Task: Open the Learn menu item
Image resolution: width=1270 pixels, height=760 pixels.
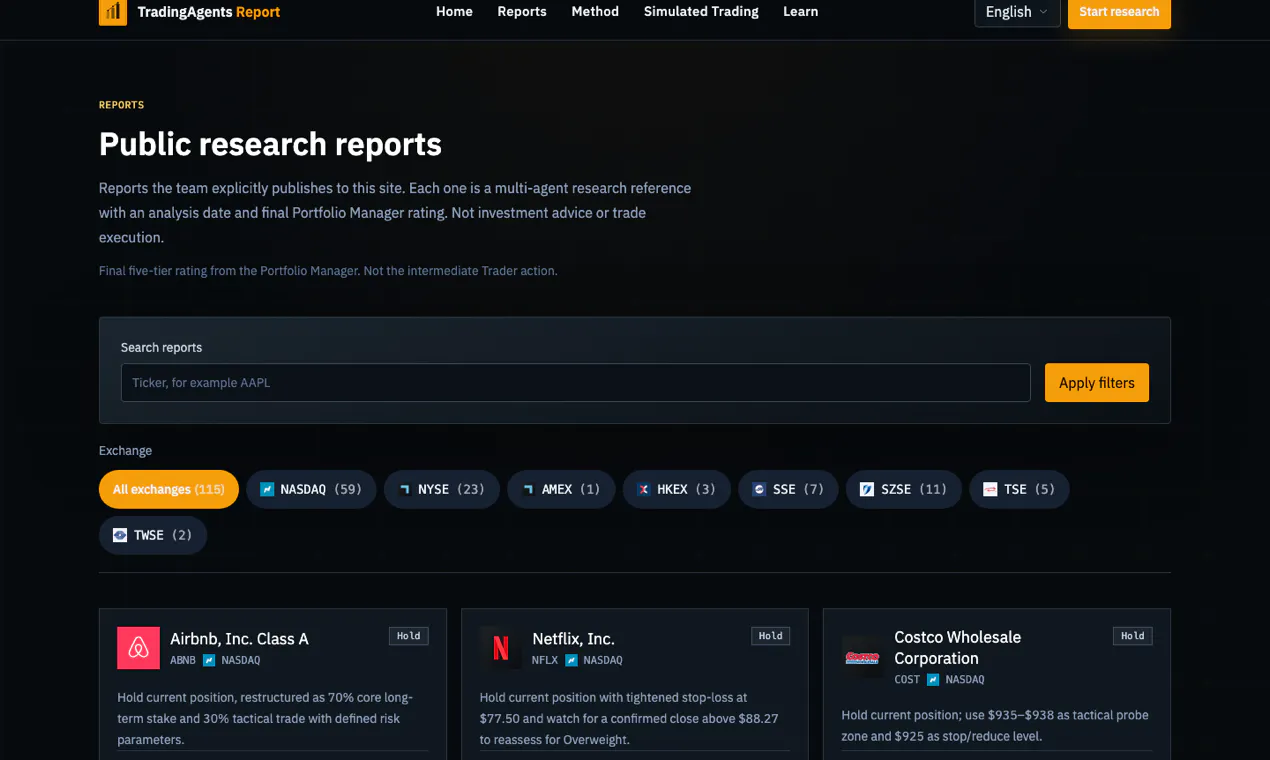Action: tap(800, 12)
